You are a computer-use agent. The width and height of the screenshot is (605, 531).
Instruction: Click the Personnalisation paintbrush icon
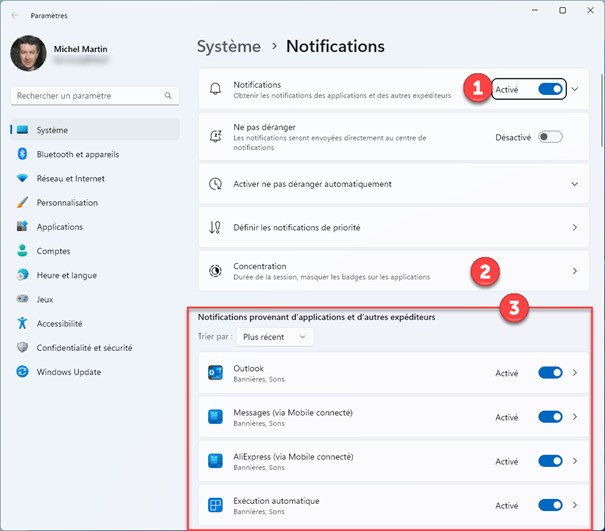pos(22,202)
